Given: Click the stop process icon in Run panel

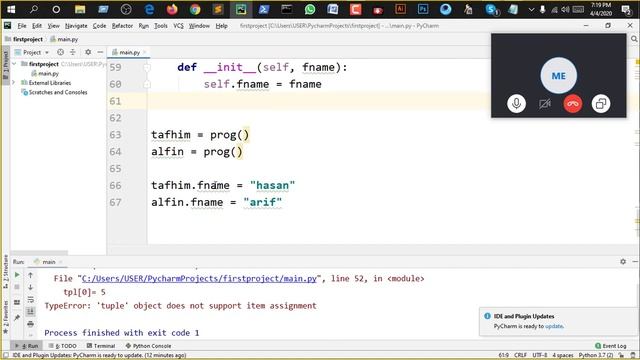Looking at the screenshot, I should click(17, 287).
